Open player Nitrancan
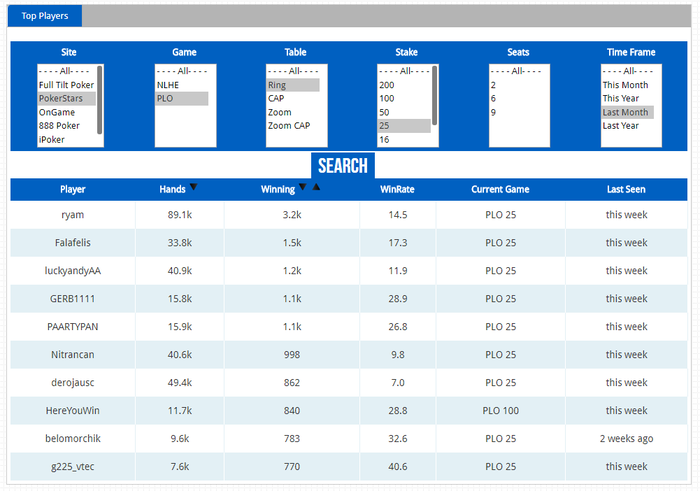 73,355
